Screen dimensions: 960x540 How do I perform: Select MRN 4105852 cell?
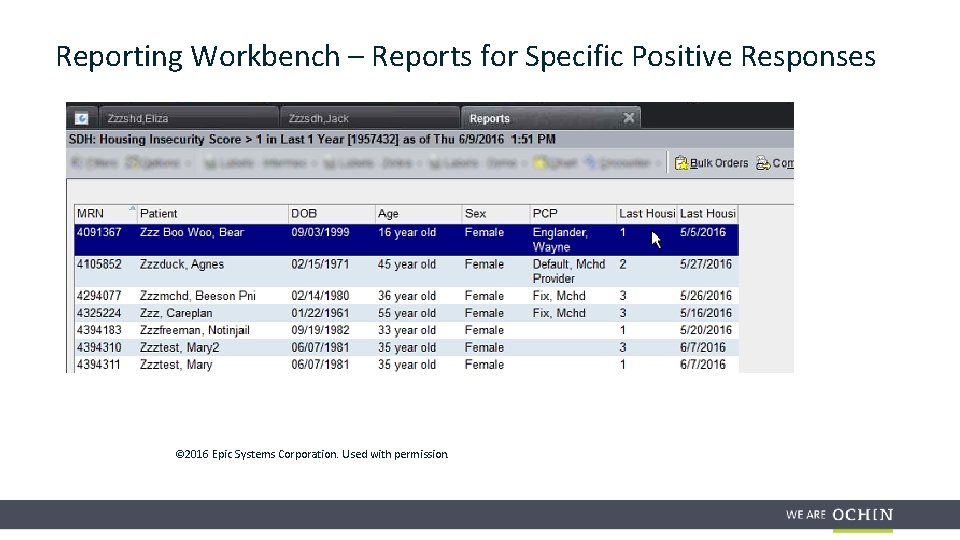click(99, 264)
